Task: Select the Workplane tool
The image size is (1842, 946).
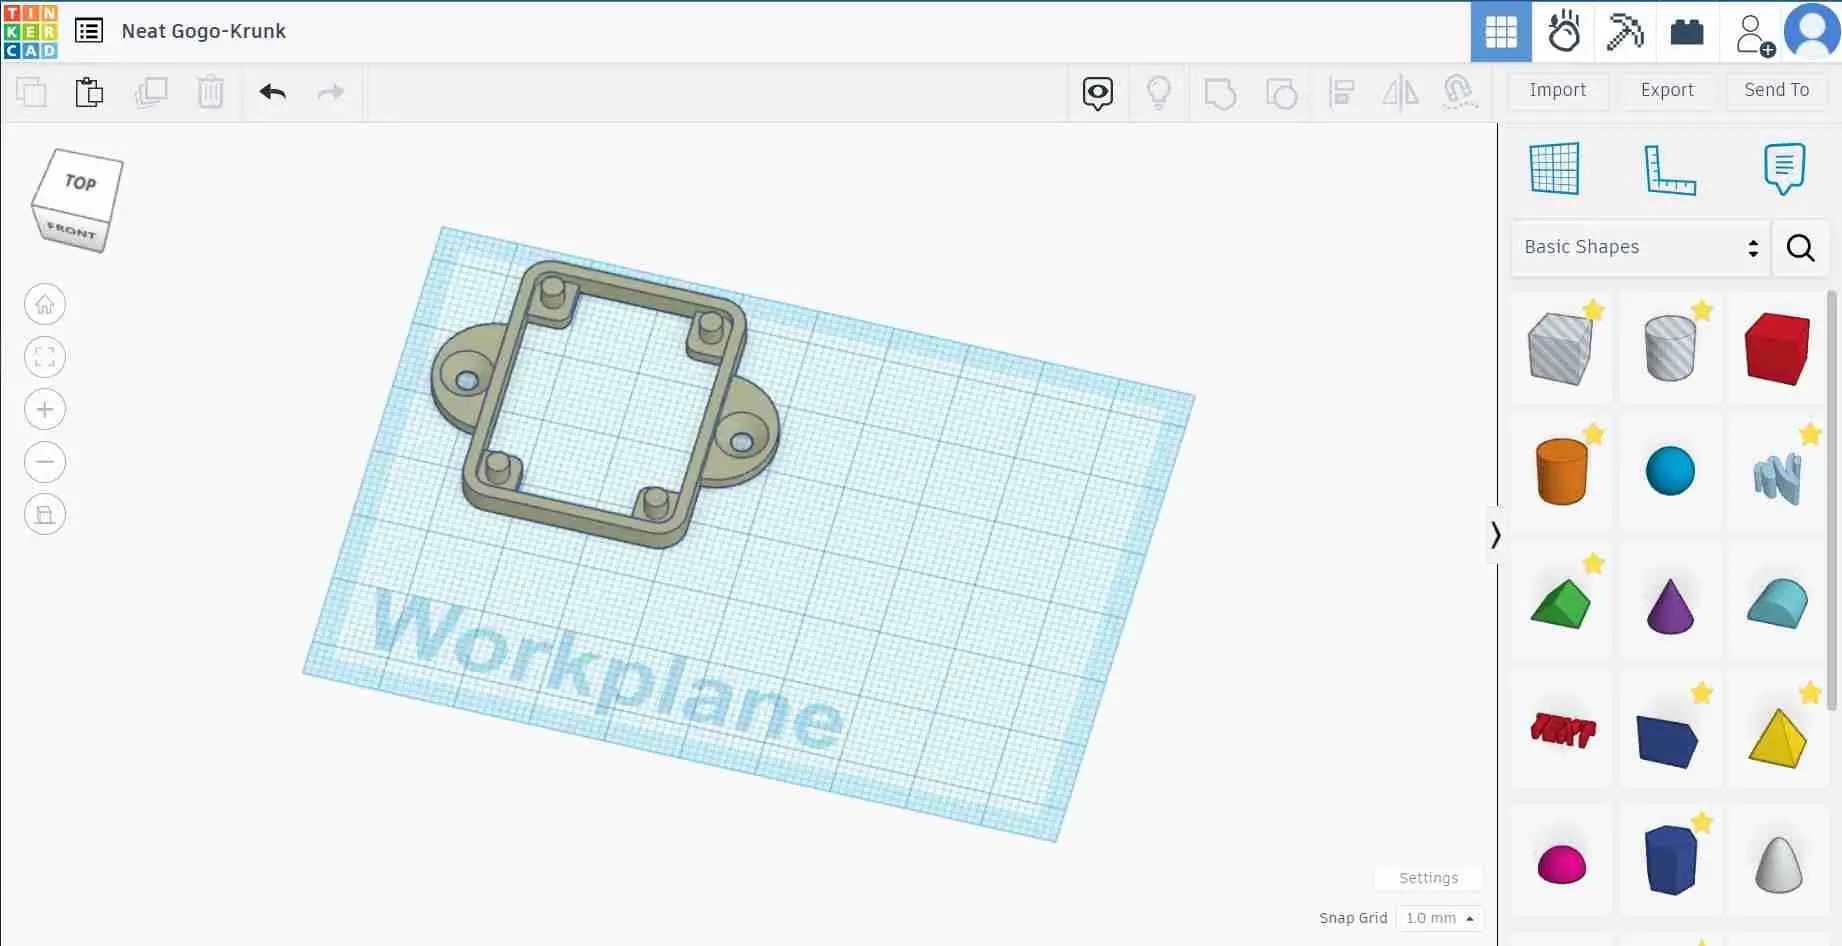Action: [x=1555, y=168]
